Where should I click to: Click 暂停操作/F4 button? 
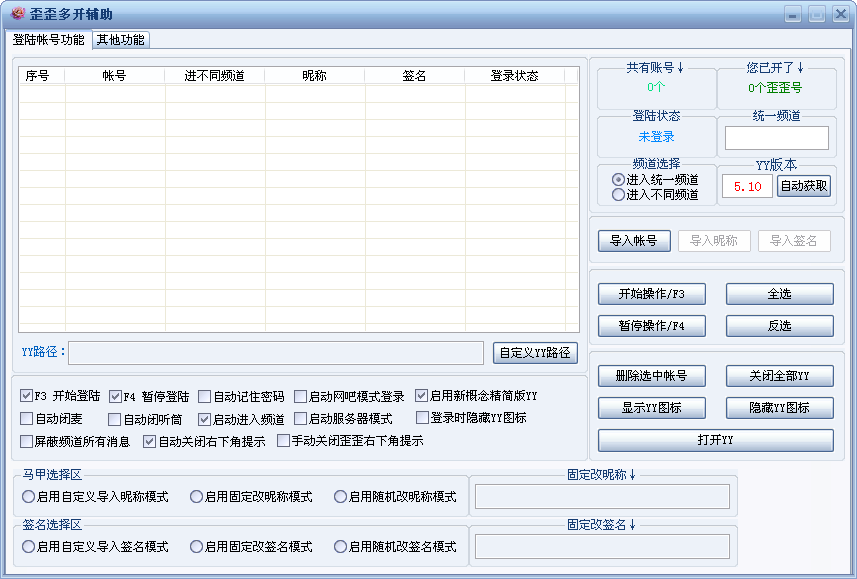(x=651, y=326)
